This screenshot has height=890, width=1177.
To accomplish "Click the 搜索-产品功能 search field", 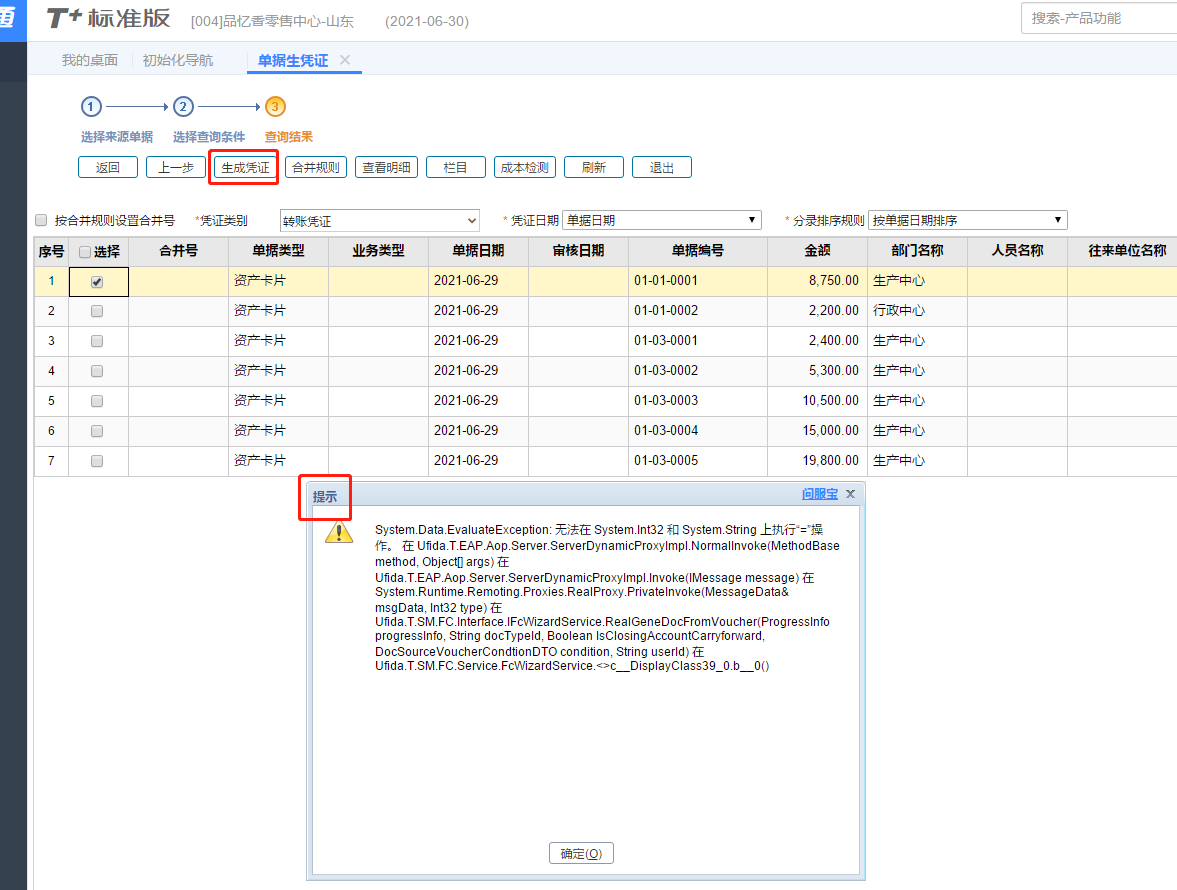I will (1099, 18).
